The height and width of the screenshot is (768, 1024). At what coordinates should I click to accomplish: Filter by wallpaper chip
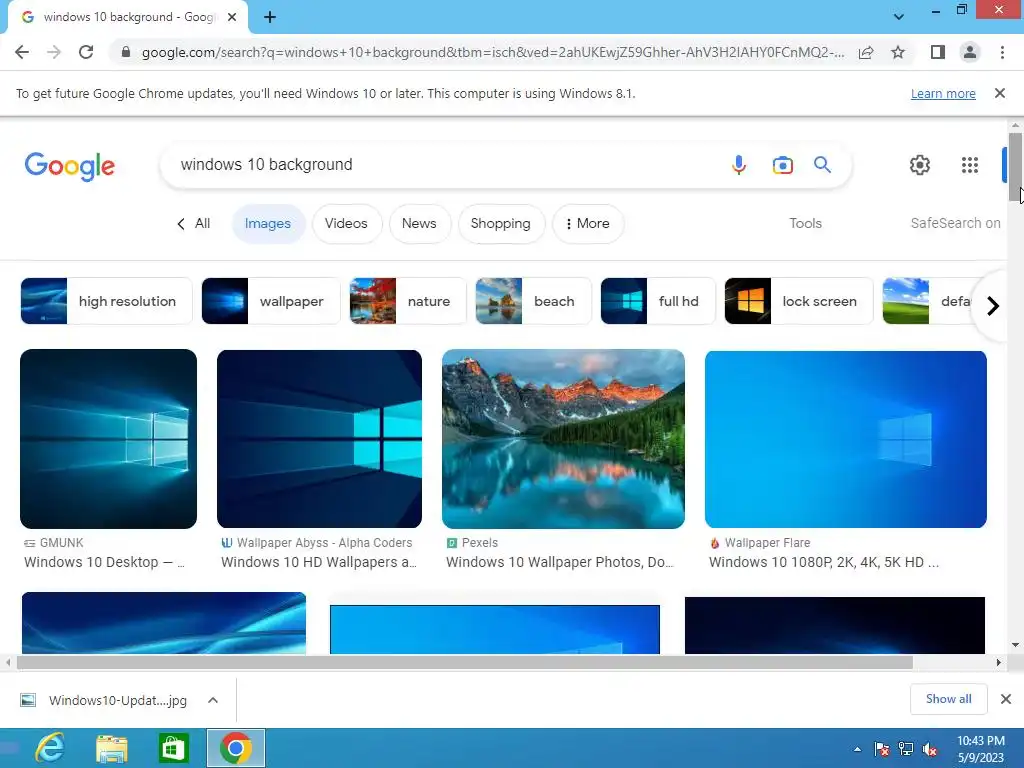[x=271, y=301]
